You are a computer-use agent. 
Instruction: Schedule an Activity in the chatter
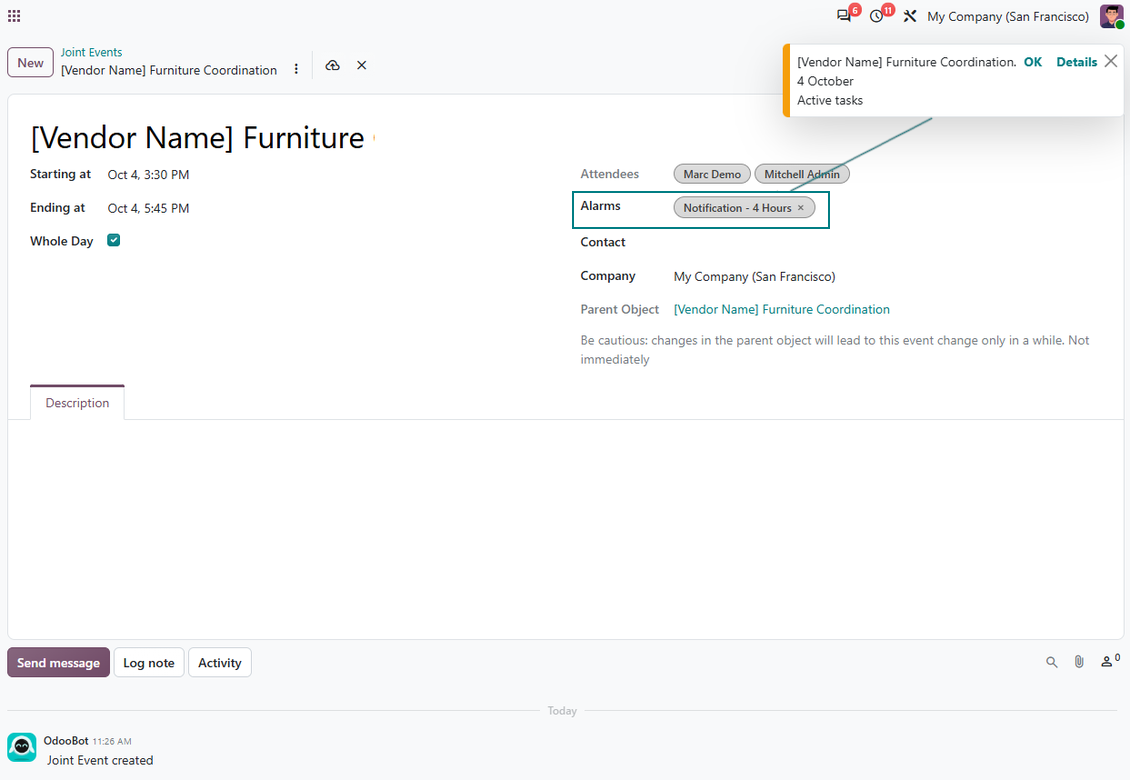tap(220, 662)
